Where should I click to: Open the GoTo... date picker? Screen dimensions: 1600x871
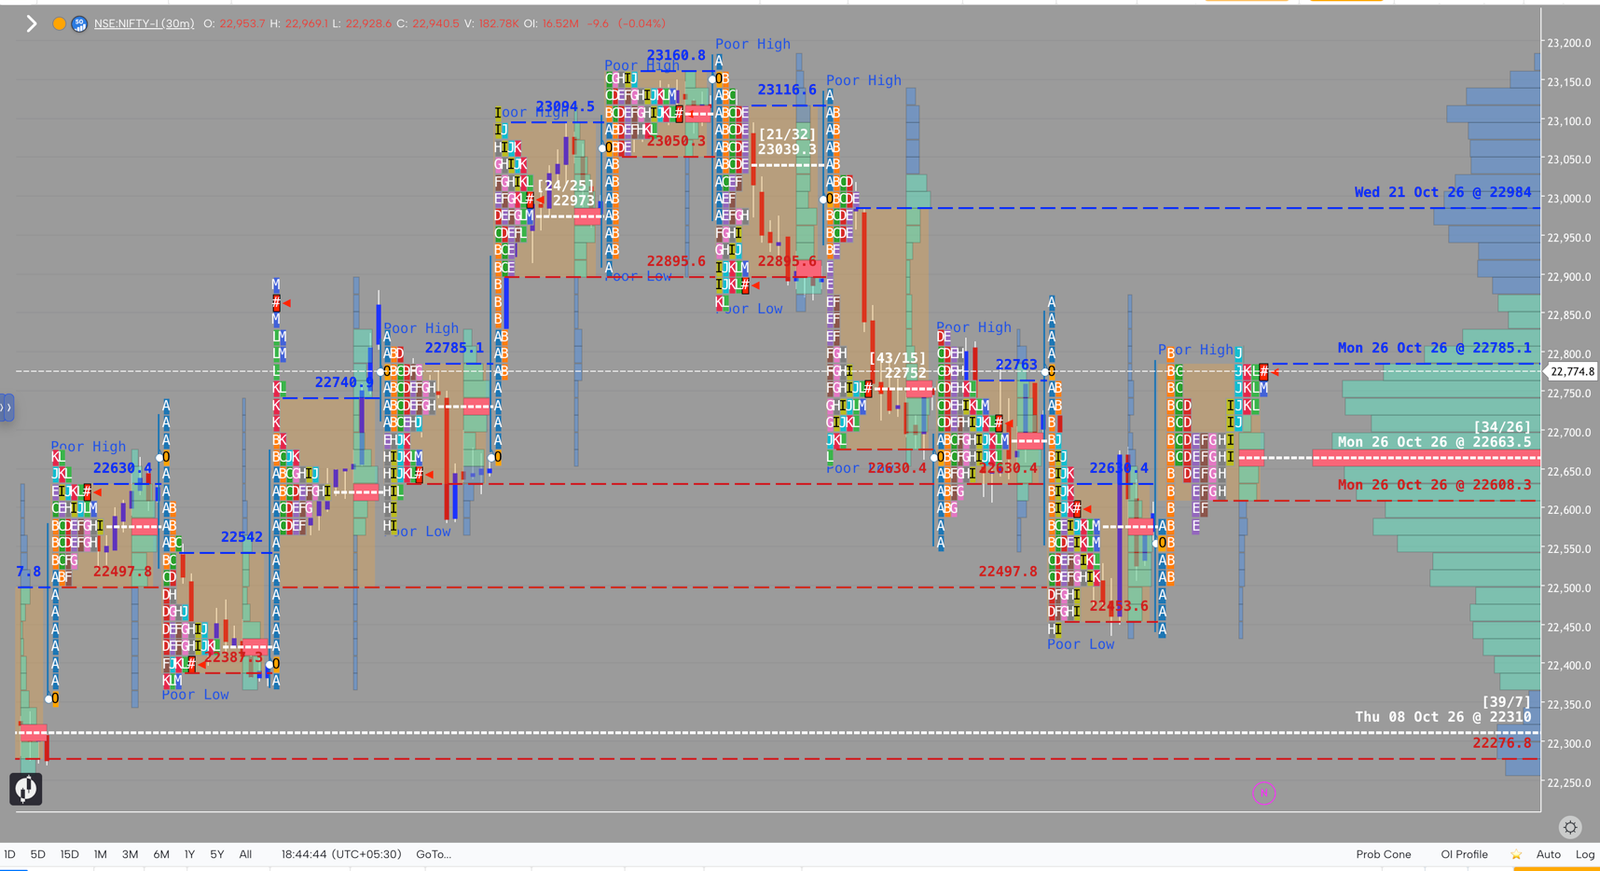tap(433, 855)
